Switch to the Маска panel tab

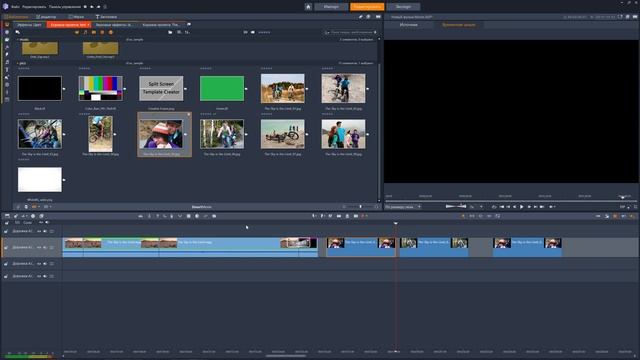pyautogui.click(x=76, y=17)
